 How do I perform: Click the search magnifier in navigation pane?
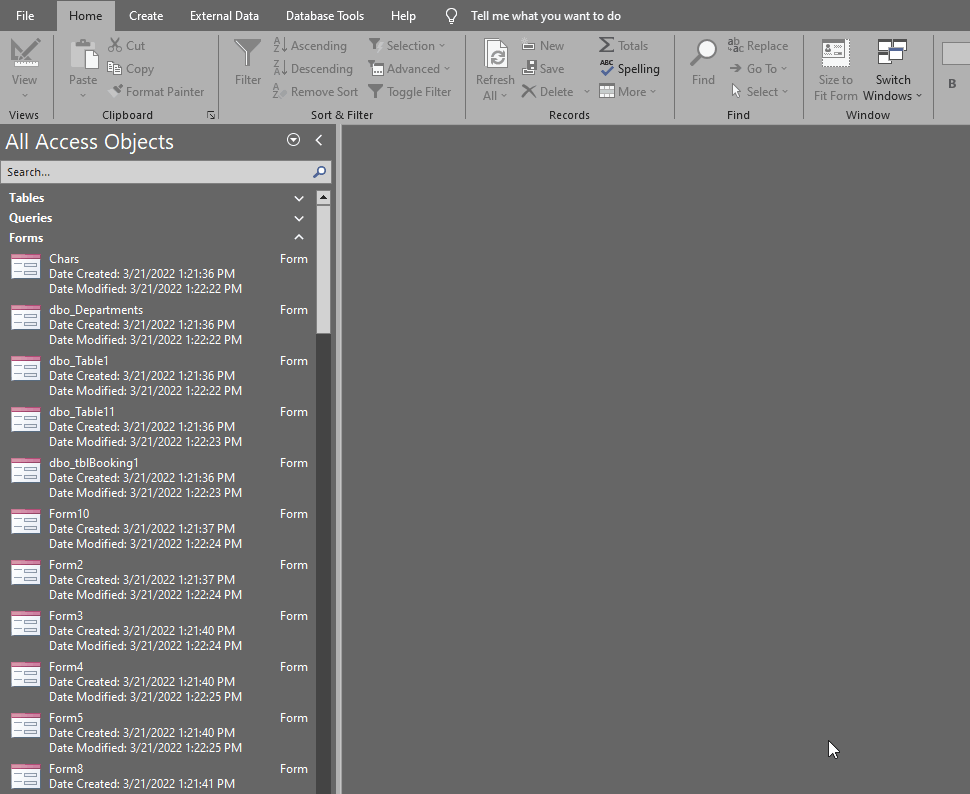coord(319,172)
